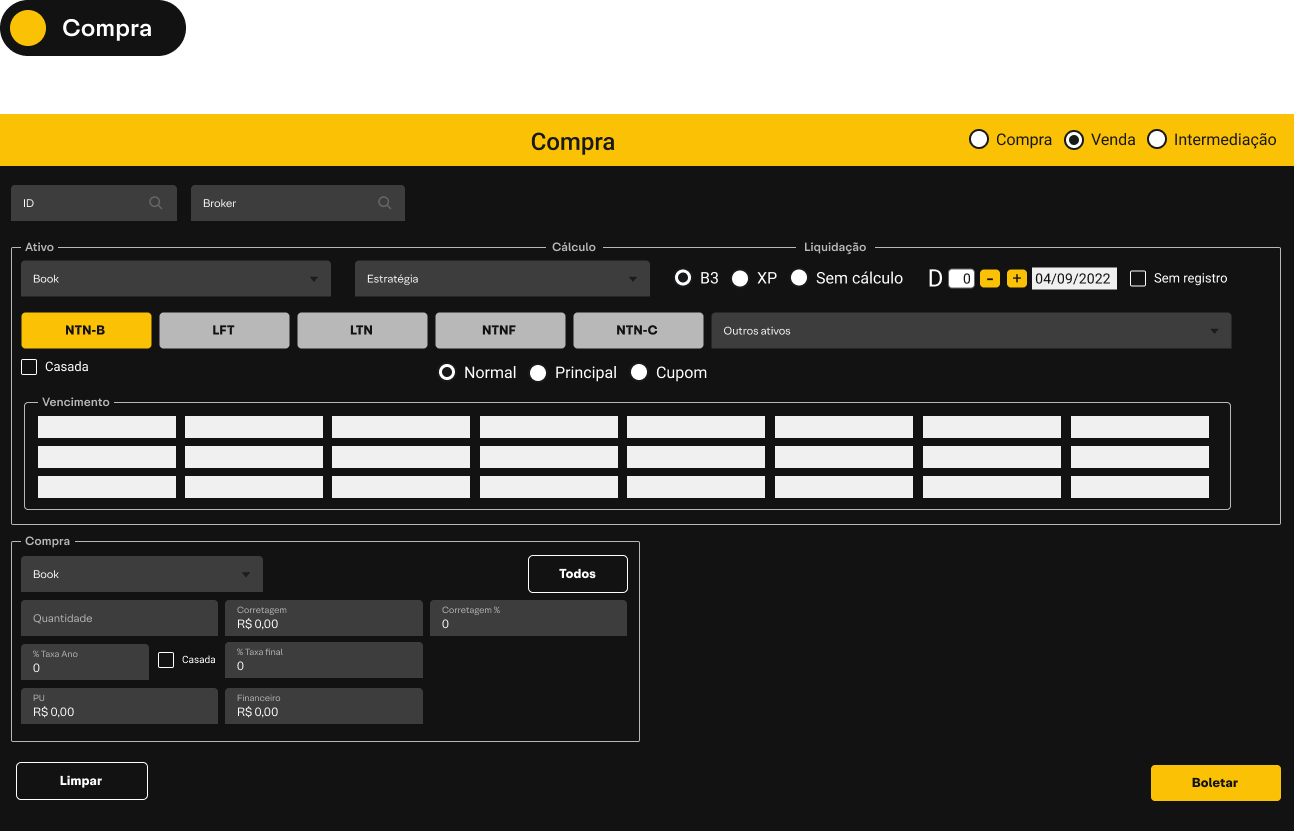Open the Book dropdown in Ativo section
1294x831 pixels.
click(x=175, y=279)
